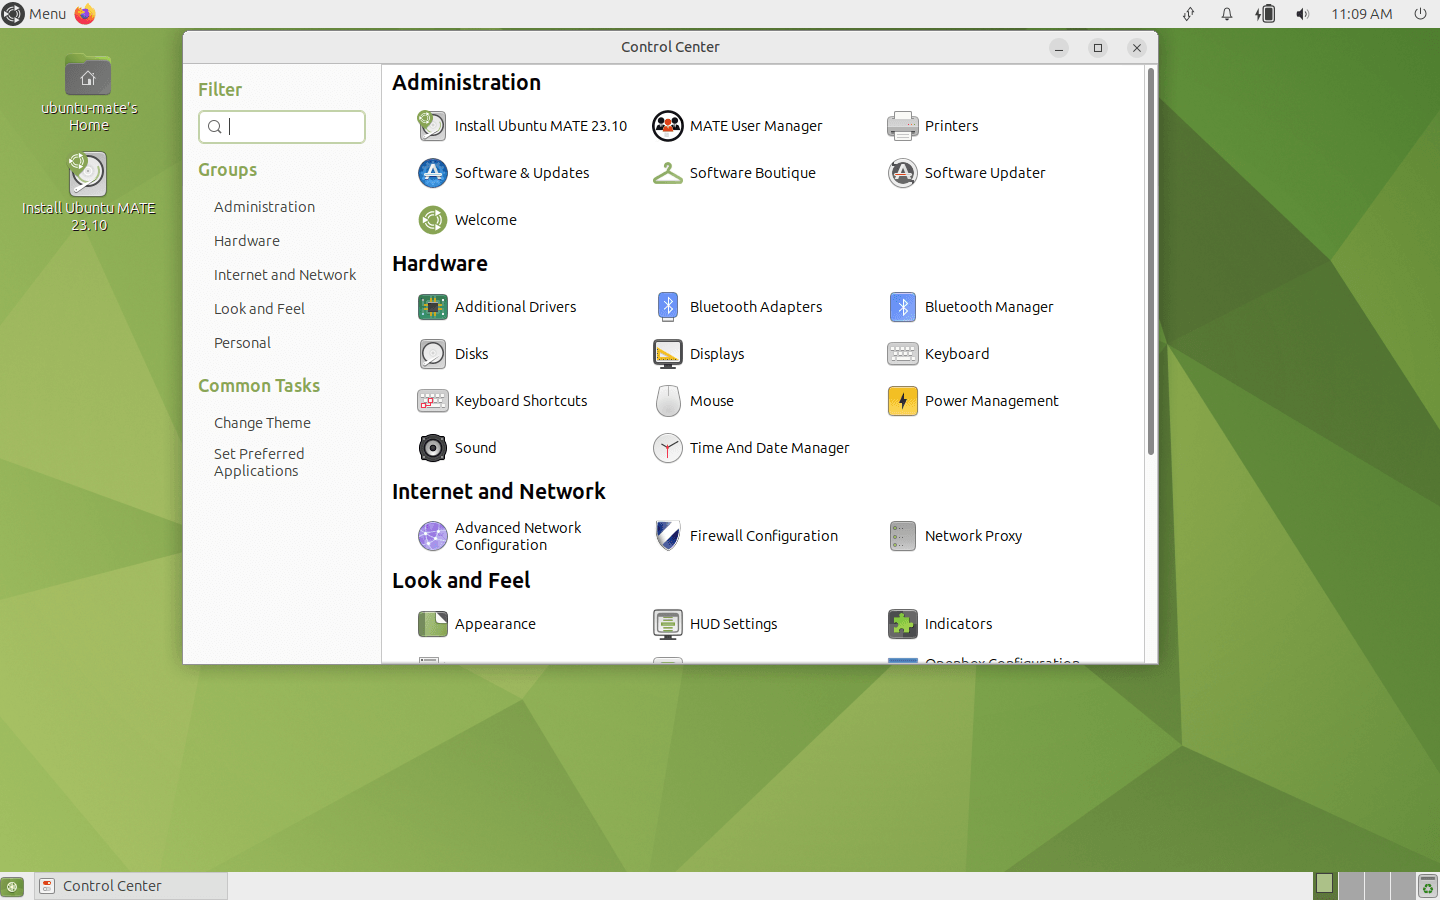This screenshot has width=1440, height=900.
Task: Launch Firefox from the top panel
Action: coord(85,14)
